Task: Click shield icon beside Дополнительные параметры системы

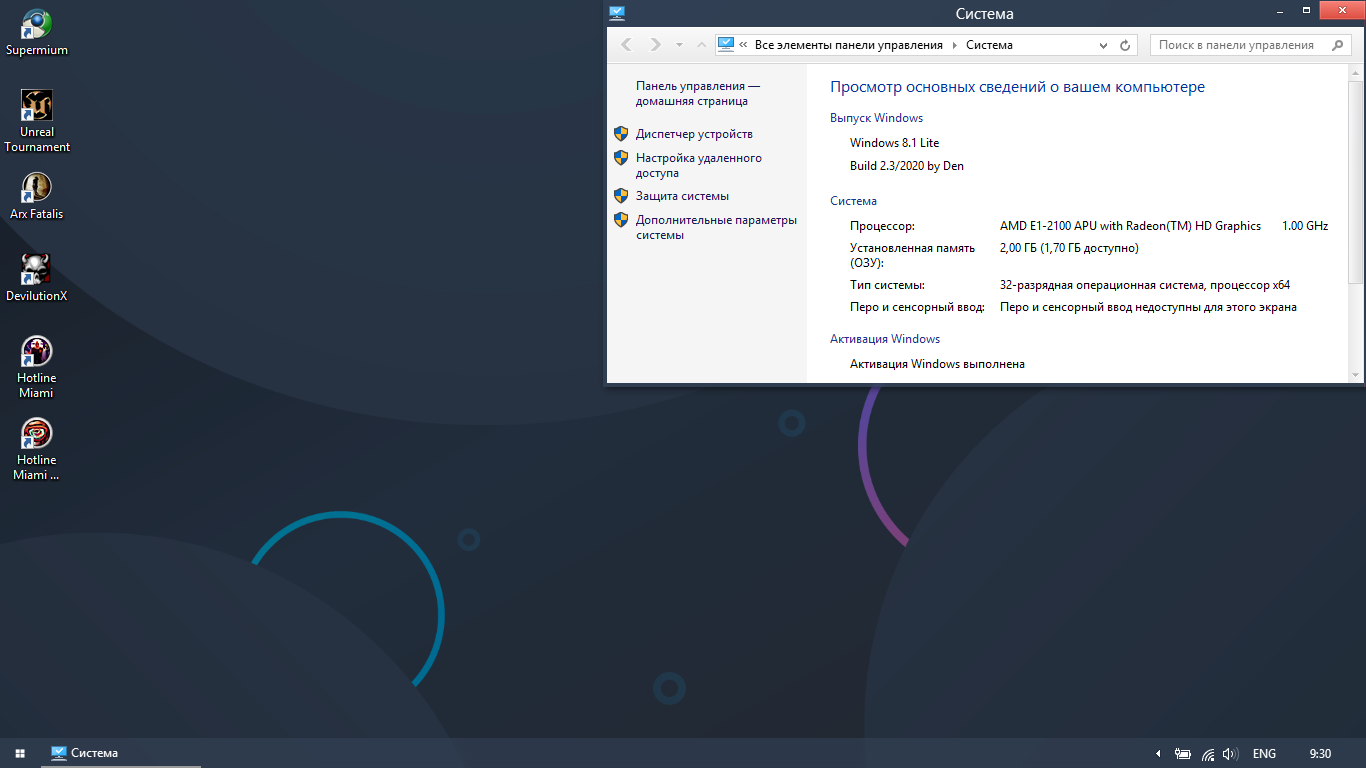Action: (x=621, y=220)
